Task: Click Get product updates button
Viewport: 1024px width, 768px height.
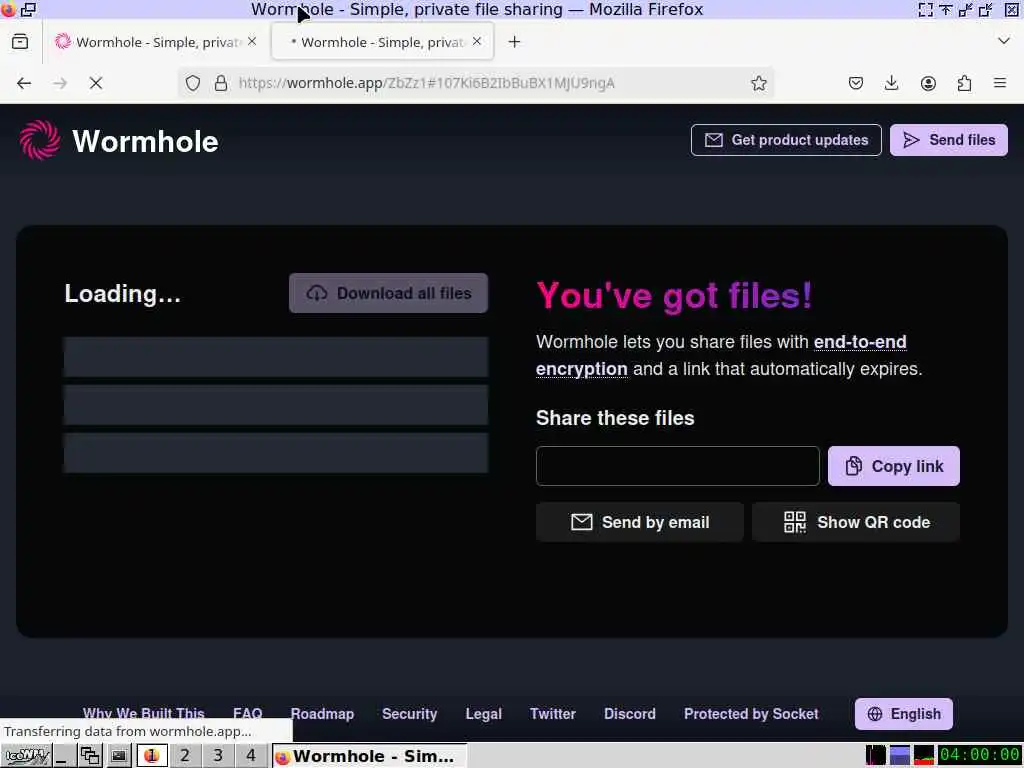Action: pyautogui.click(x=786, y=140)
